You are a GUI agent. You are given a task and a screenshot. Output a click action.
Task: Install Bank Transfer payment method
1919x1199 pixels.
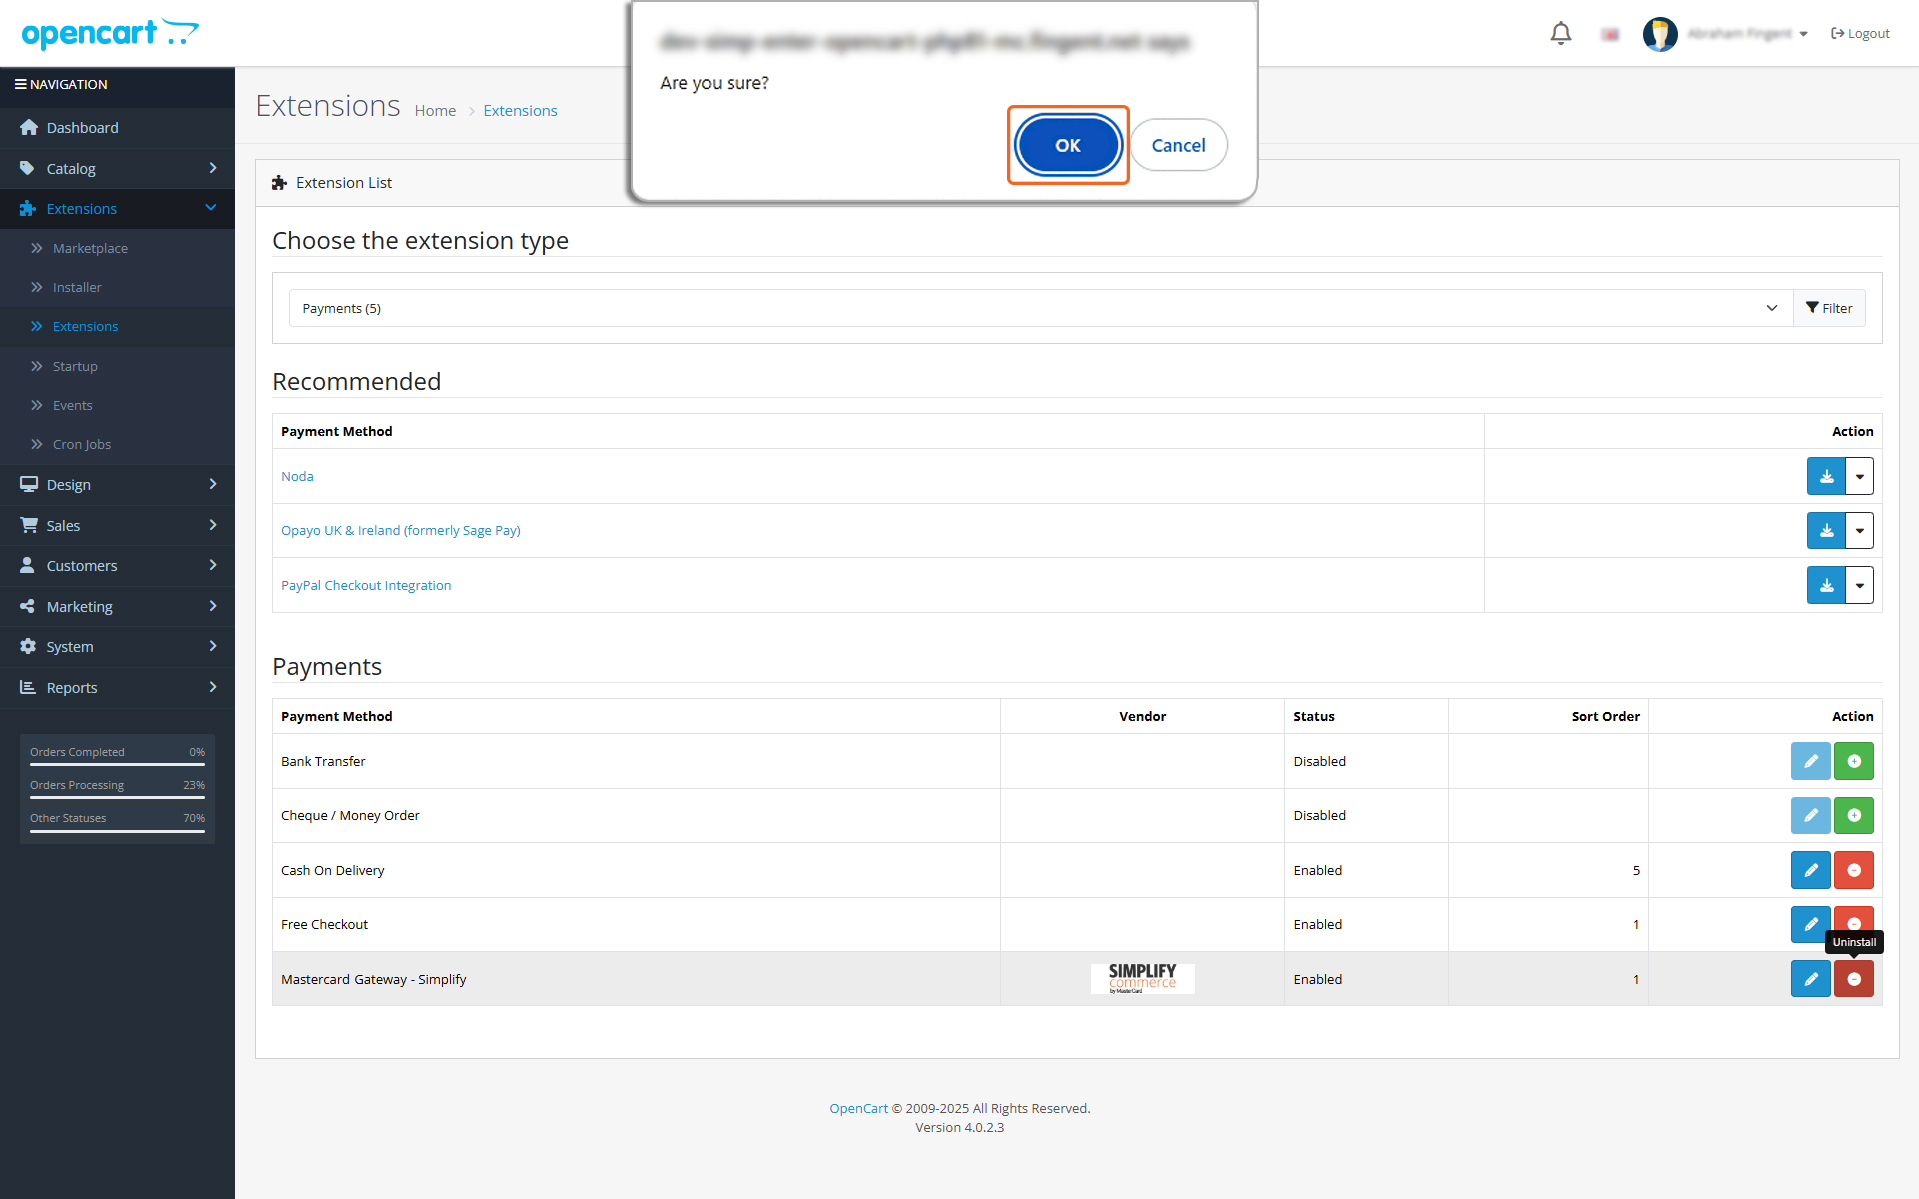[1854, 761]
